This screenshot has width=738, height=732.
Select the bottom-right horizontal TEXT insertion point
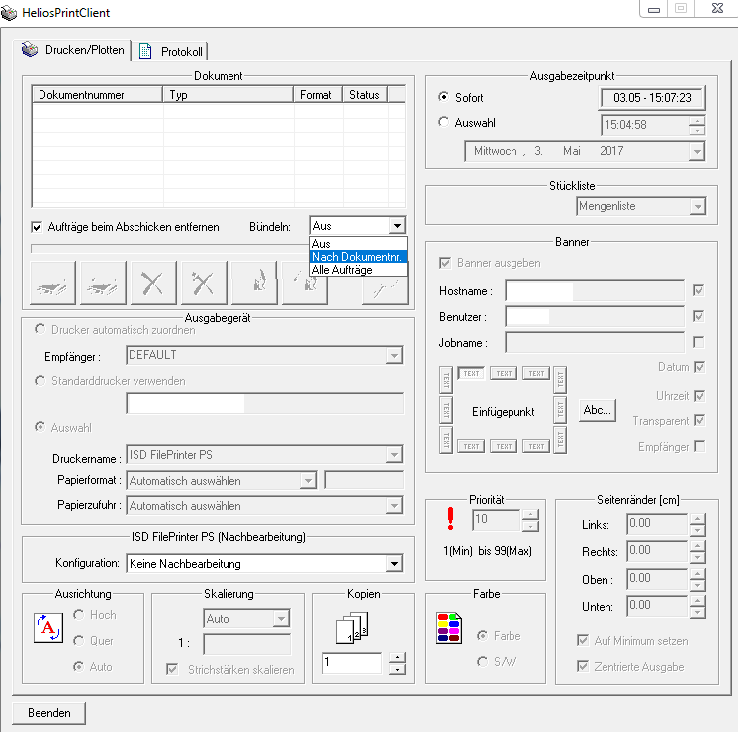[536, 446]
